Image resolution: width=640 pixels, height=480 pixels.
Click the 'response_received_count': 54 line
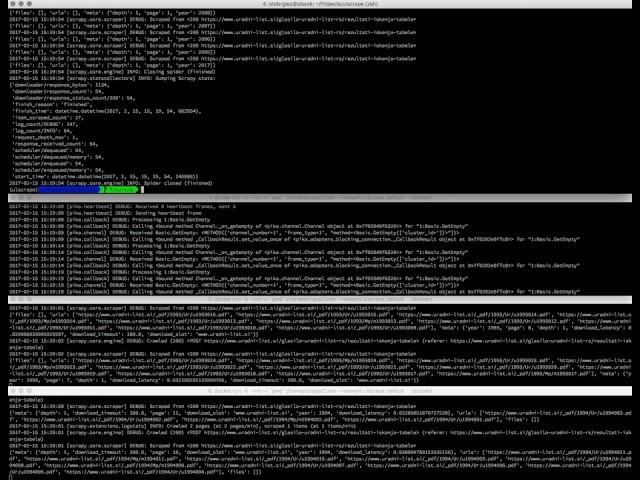(55, 144)
